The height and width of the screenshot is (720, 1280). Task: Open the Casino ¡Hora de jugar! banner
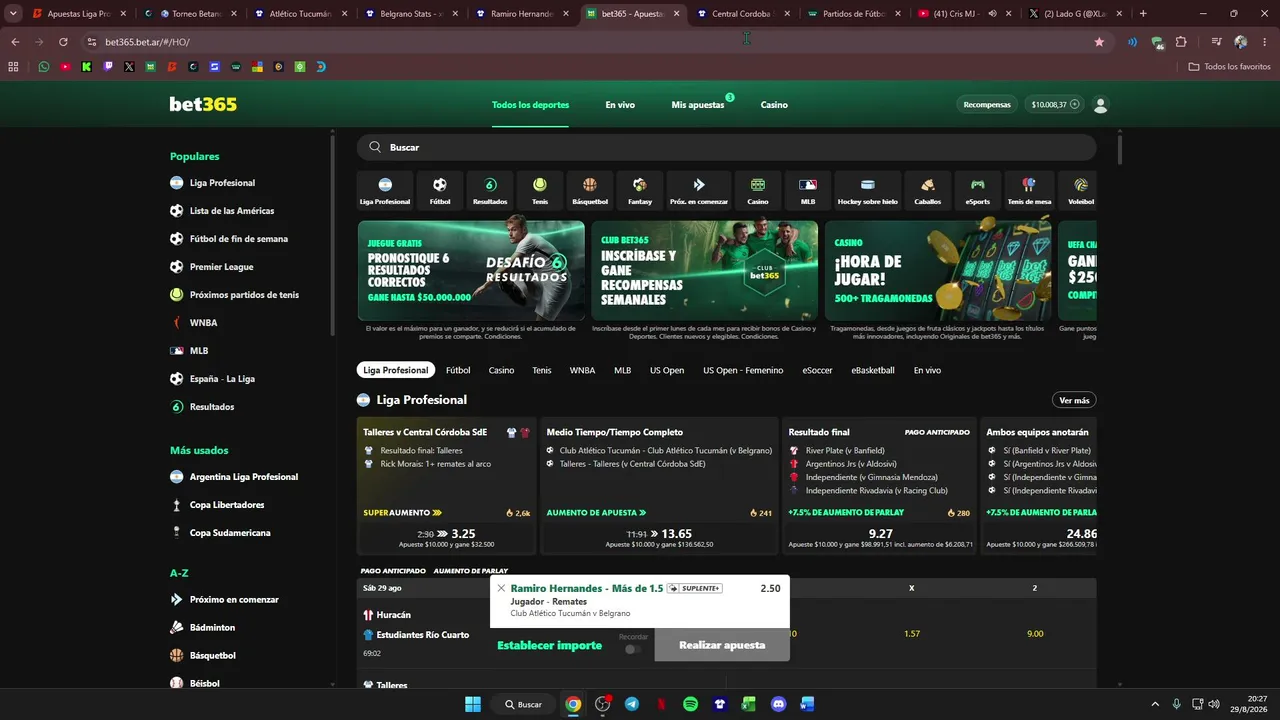(938, 270)
